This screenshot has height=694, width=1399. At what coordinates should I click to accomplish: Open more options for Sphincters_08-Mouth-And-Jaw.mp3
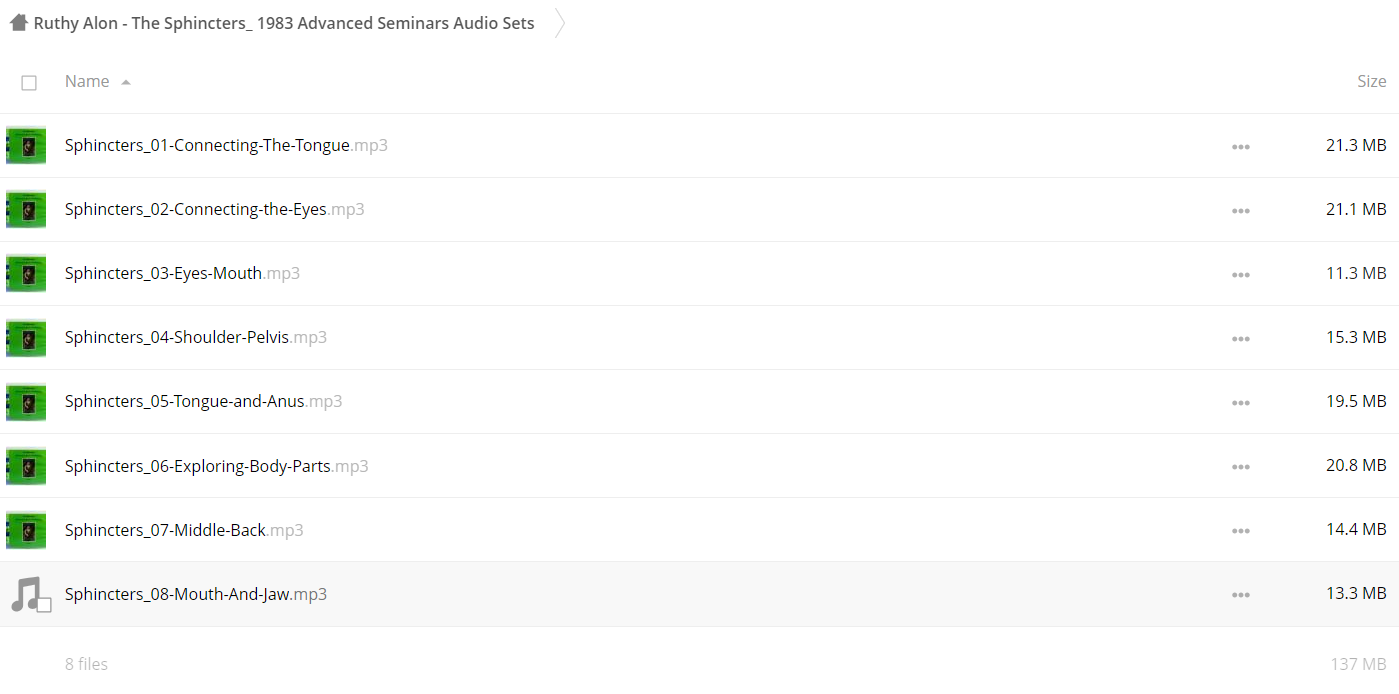pyautogui.click(x=1241, y=595)
